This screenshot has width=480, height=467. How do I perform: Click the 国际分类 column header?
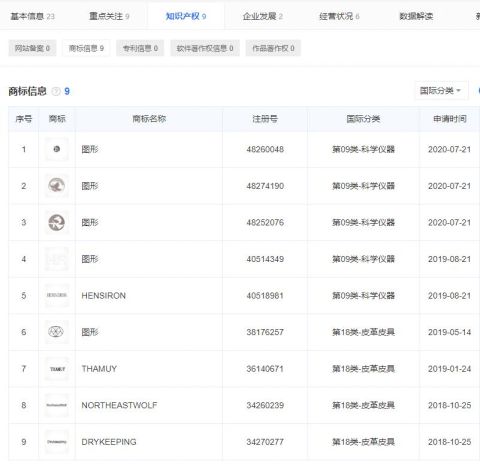(363, 119)
